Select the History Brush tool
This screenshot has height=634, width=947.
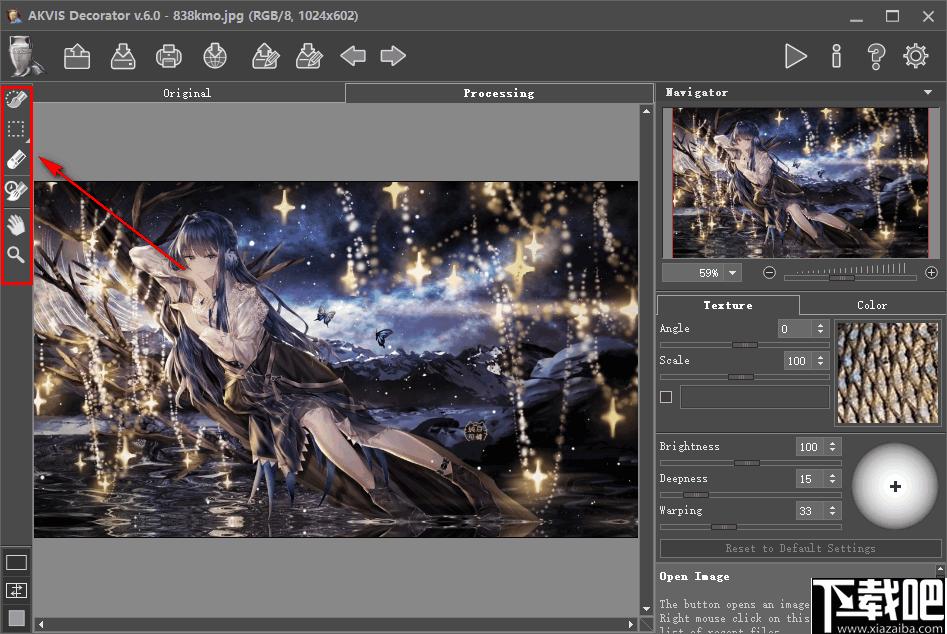coord(16,190)
